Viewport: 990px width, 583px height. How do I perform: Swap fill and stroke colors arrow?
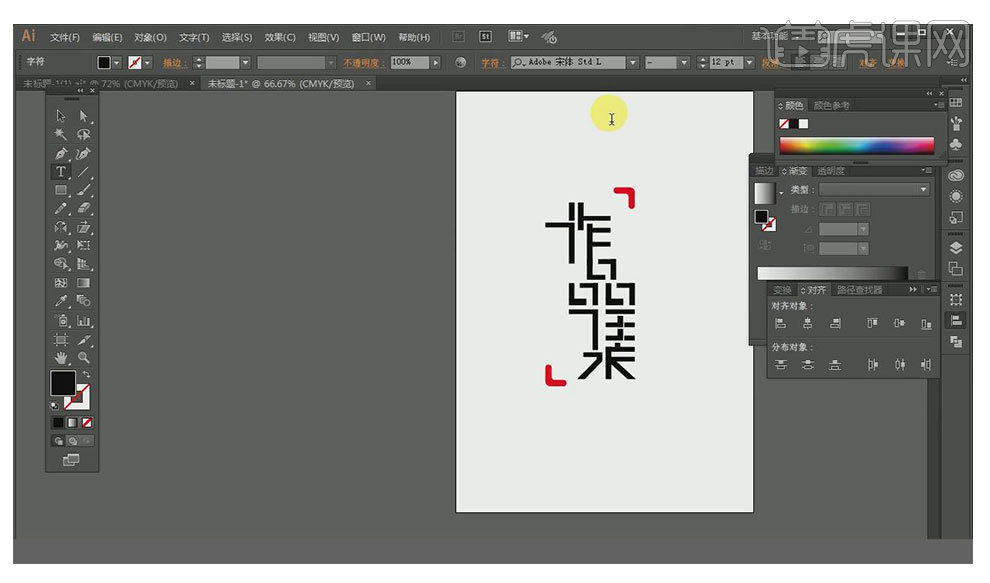[86, 374]
